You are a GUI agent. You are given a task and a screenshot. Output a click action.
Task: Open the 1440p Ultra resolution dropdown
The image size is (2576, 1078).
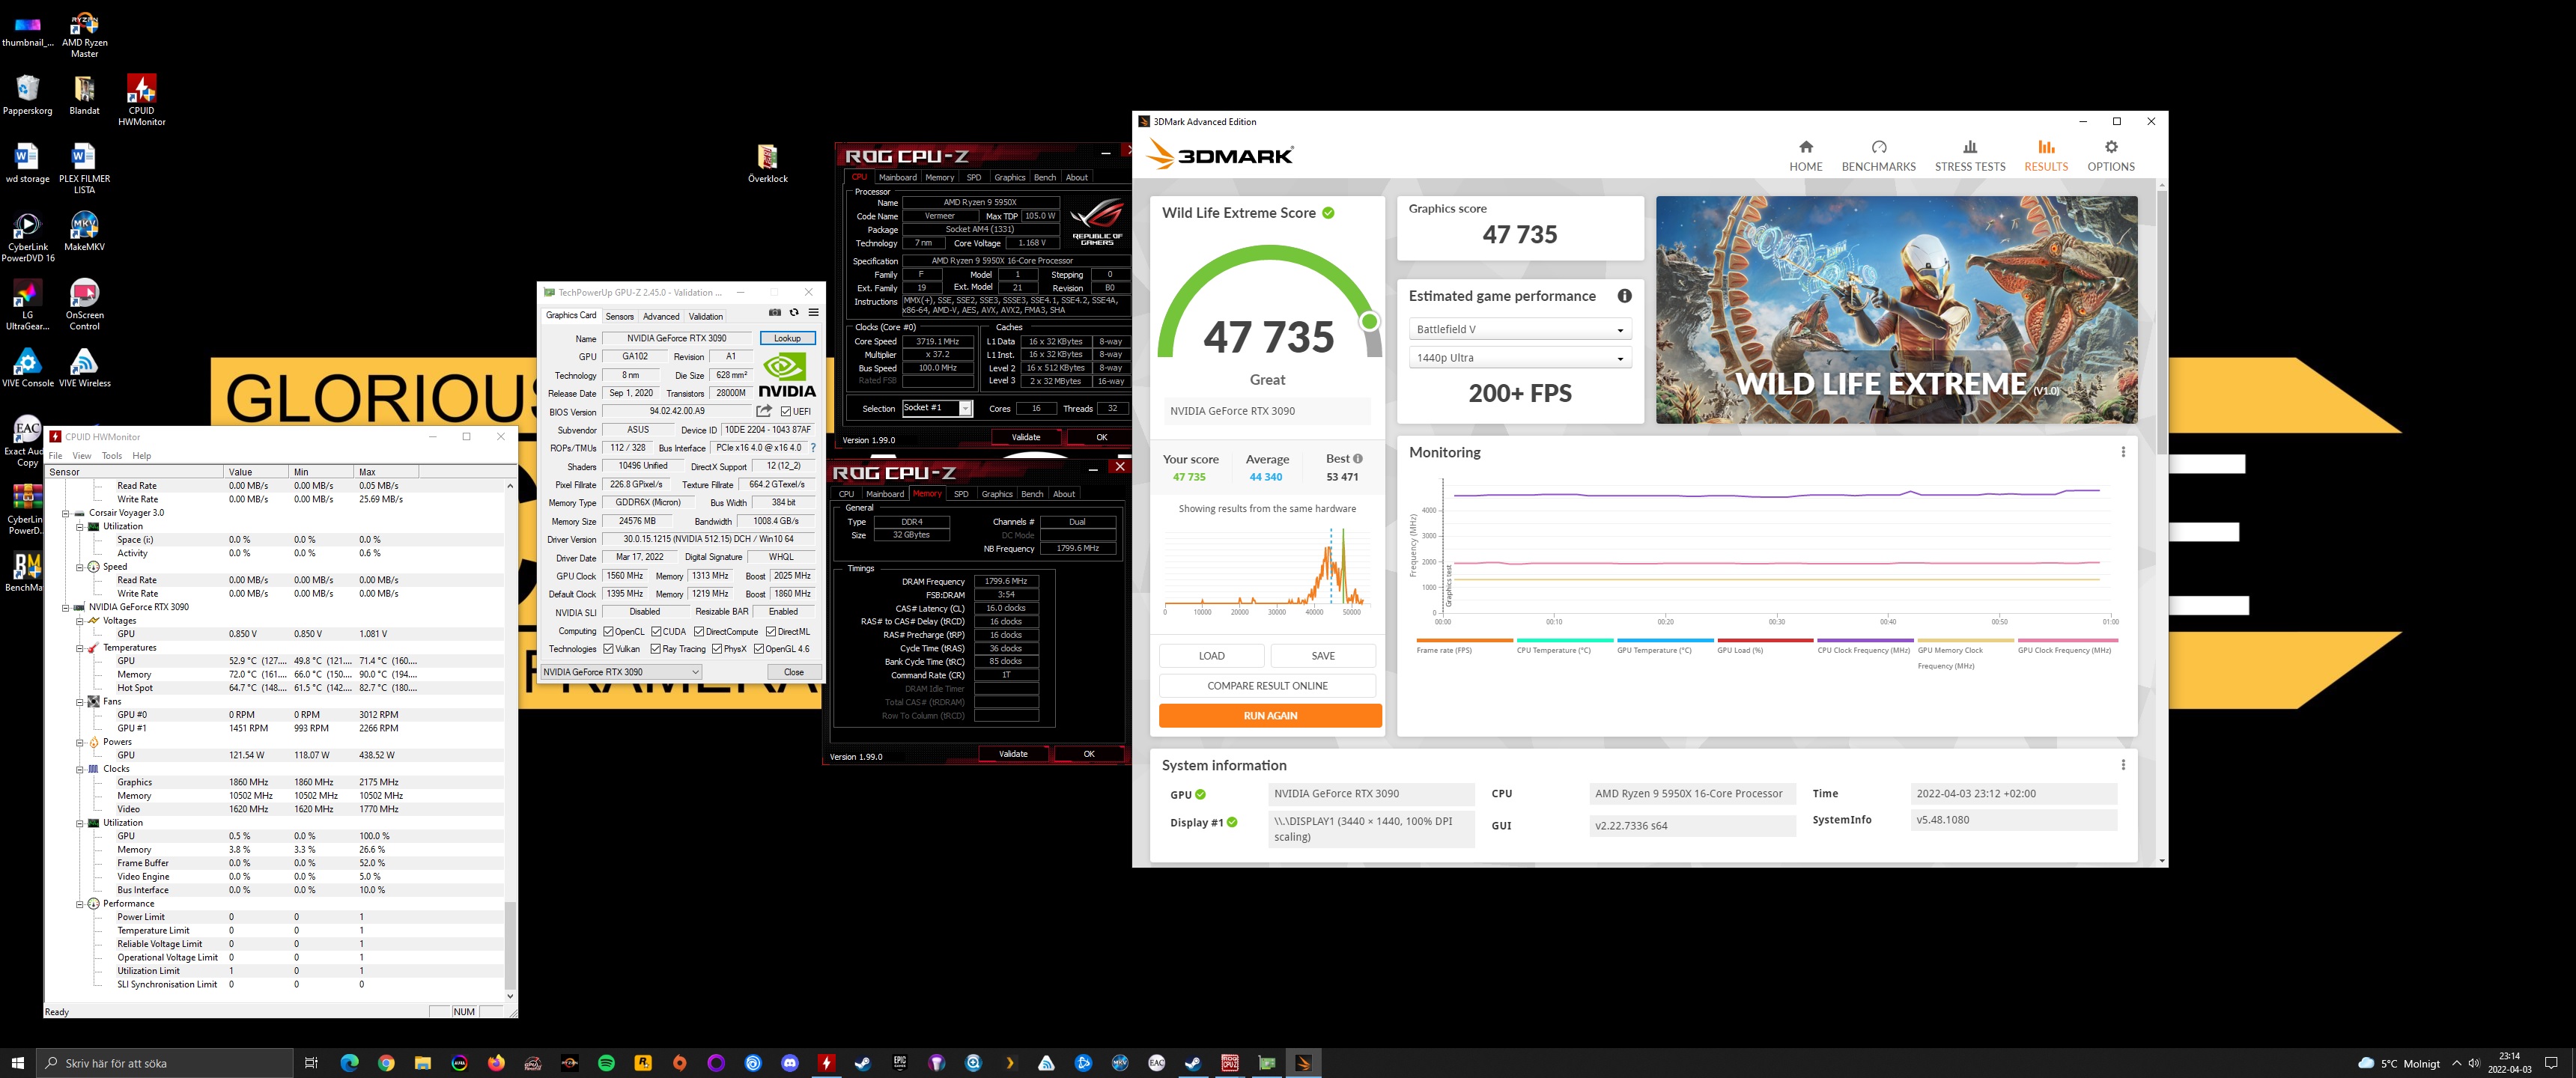1519,358
